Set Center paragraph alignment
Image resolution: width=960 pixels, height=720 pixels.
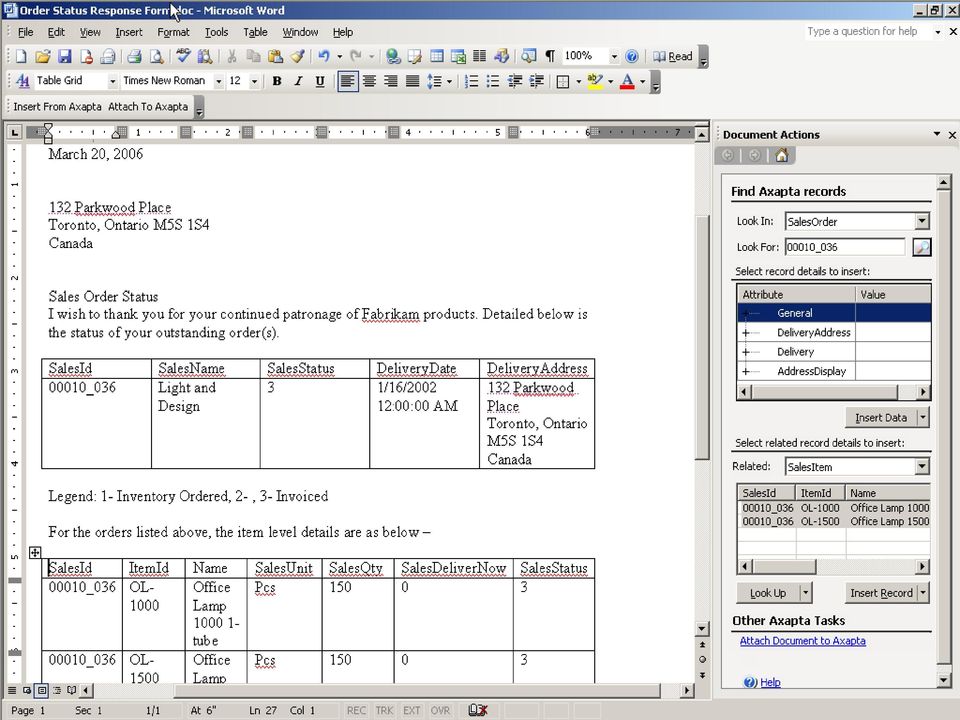tap(369, 81)
